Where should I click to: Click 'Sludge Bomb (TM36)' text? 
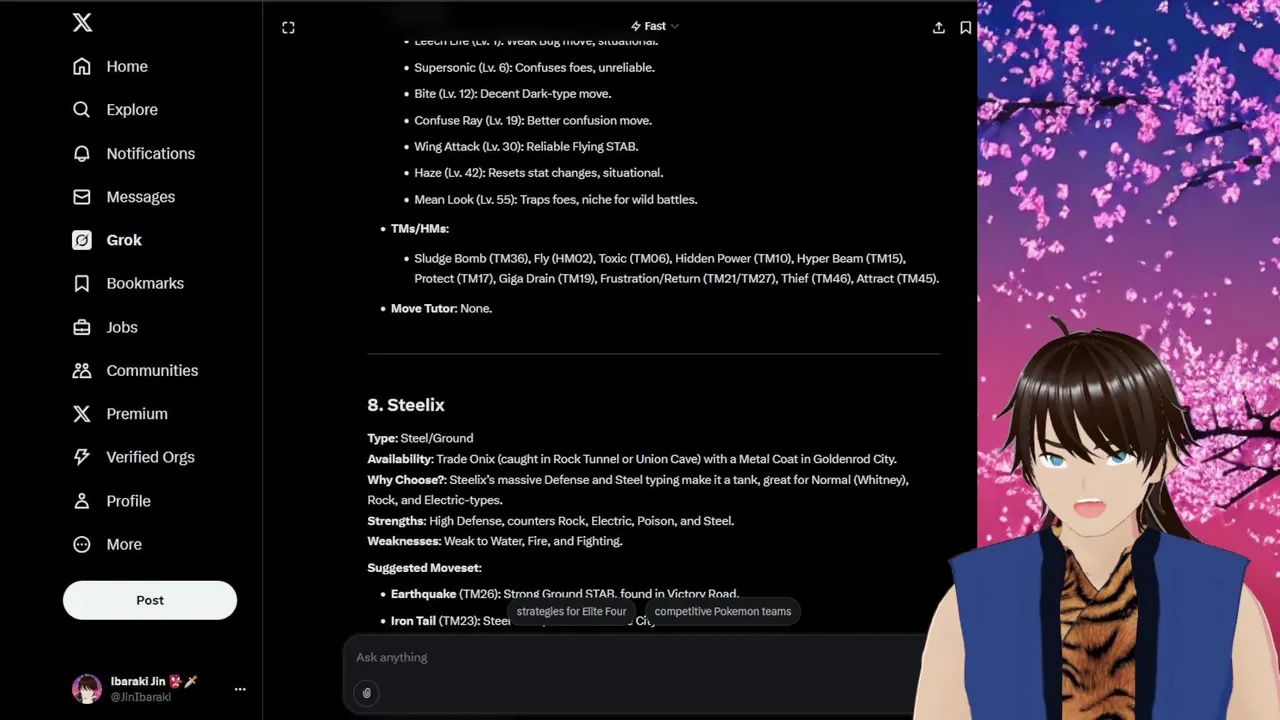tap(470, 258)
